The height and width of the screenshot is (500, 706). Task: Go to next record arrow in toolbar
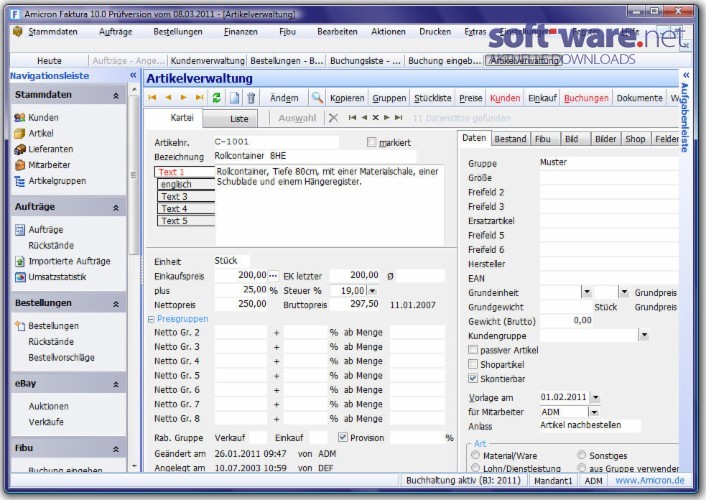(184, 98)
